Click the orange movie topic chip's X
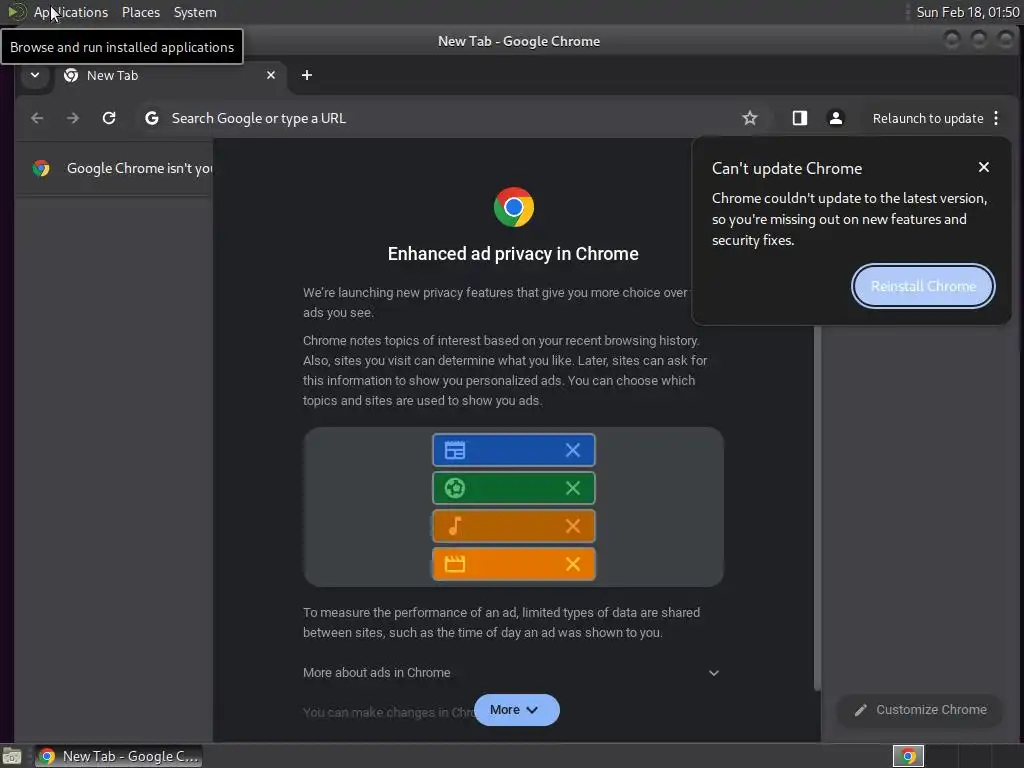The height and width of the screenshot is (768, 1024). coord(573,564)
